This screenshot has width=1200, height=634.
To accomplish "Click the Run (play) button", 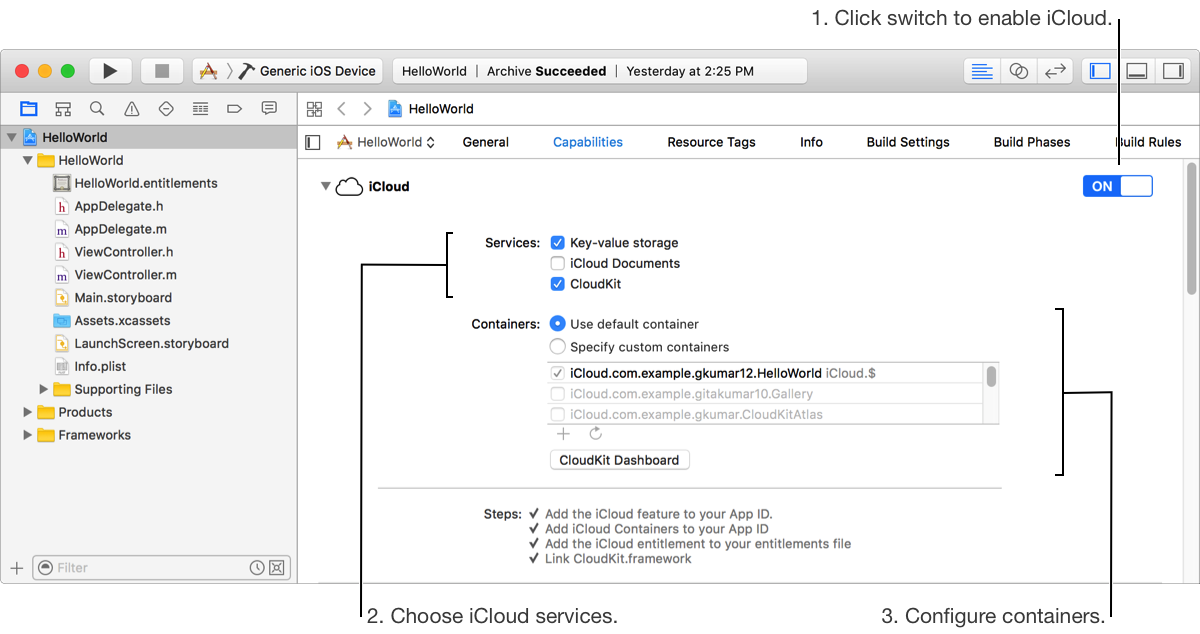I will tap(110, 71).
